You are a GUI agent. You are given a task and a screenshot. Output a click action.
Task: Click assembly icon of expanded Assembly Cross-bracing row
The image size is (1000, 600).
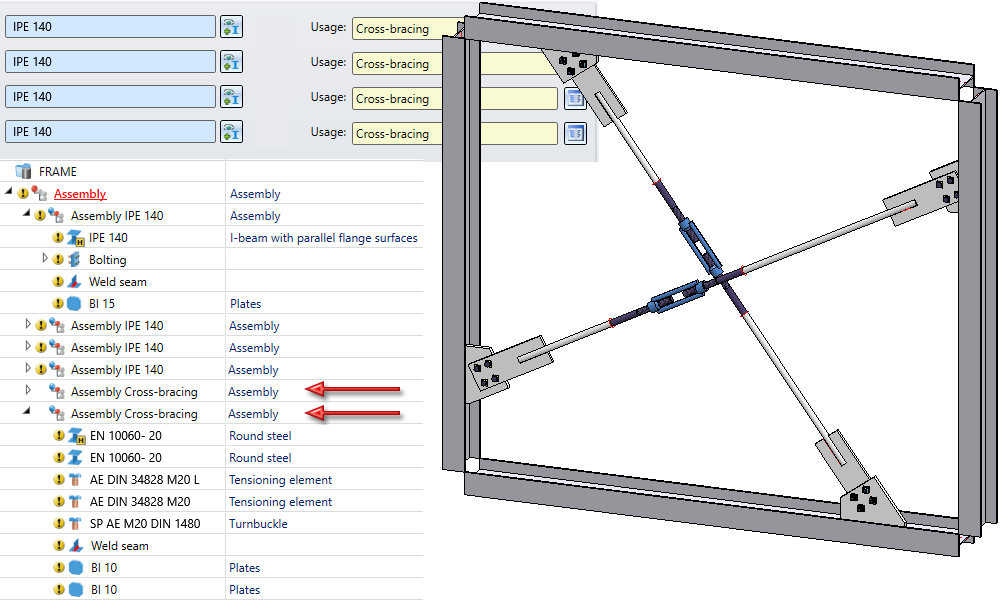[x=57, y=413]
